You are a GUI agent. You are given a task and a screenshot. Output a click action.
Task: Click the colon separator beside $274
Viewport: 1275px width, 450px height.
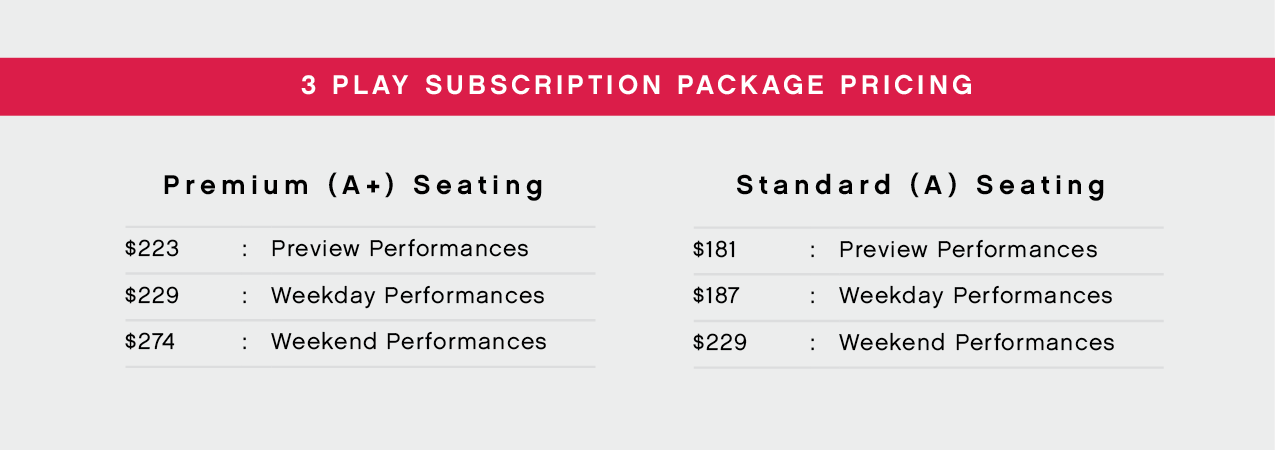(x=244, y=343)
